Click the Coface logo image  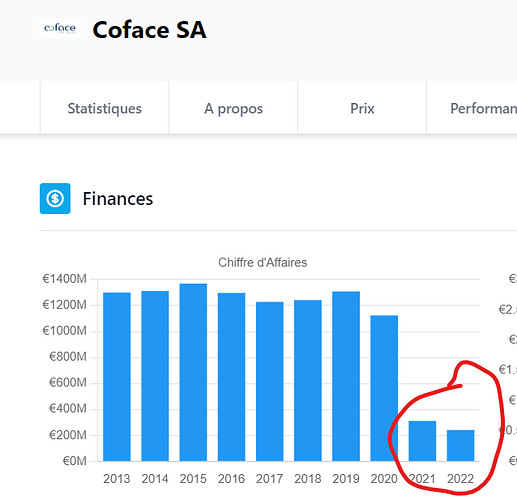[x=60, y=28]
